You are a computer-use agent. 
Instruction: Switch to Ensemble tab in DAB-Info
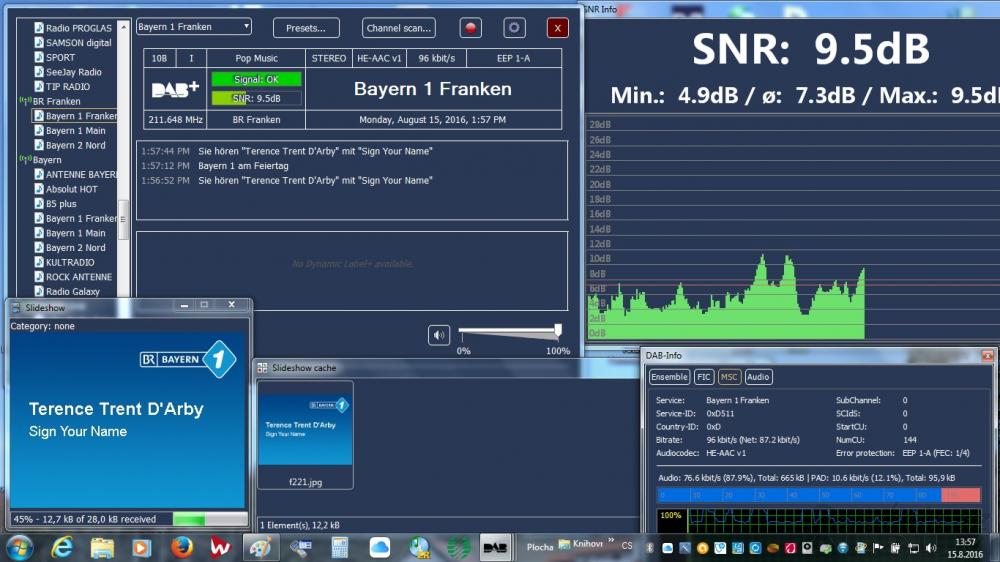click(669, 377)
